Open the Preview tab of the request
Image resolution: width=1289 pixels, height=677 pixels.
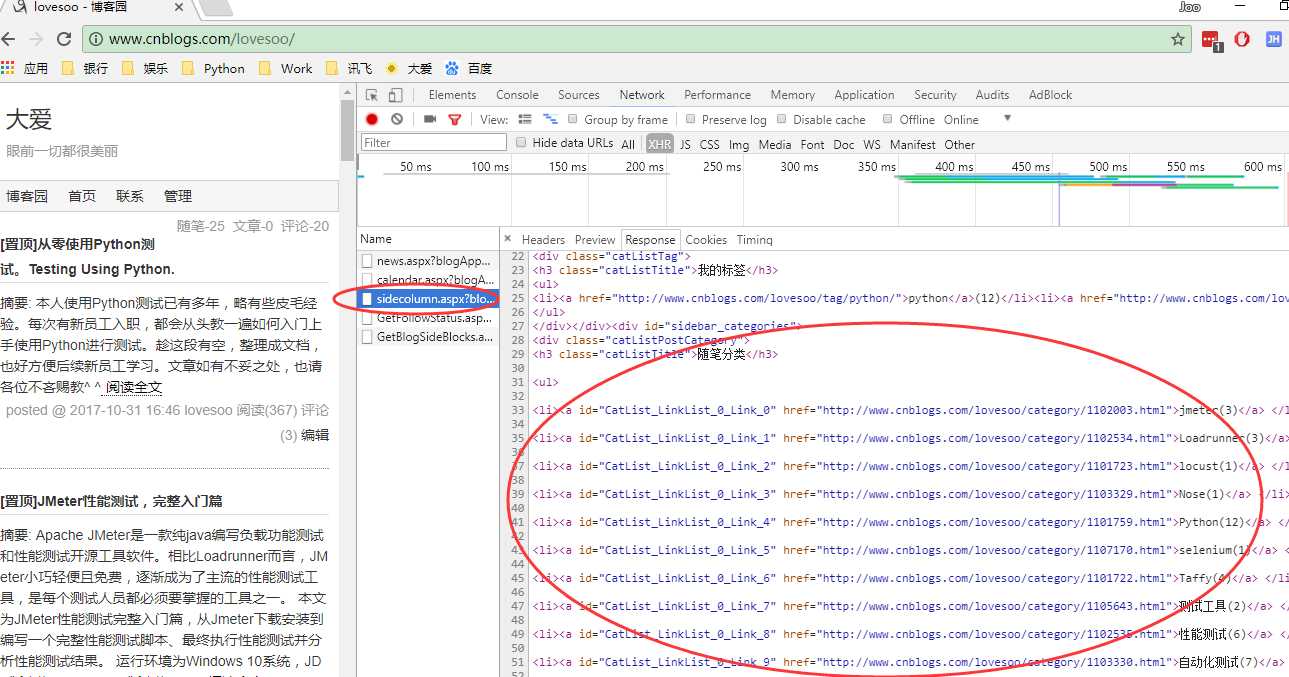pyautogui.click(x=595, y=240)
